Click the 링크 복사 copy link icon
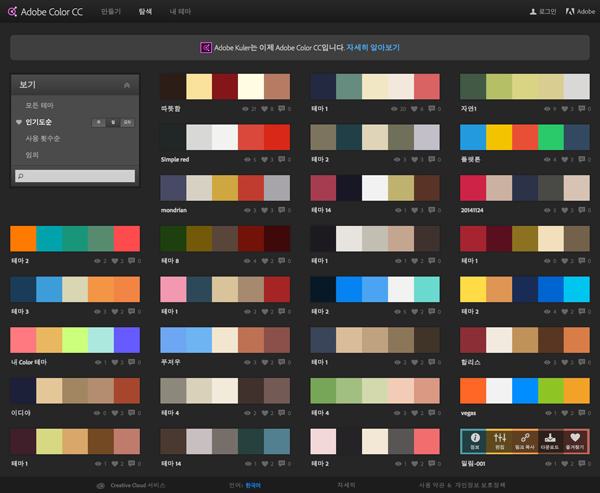 [x=523, y=436]
